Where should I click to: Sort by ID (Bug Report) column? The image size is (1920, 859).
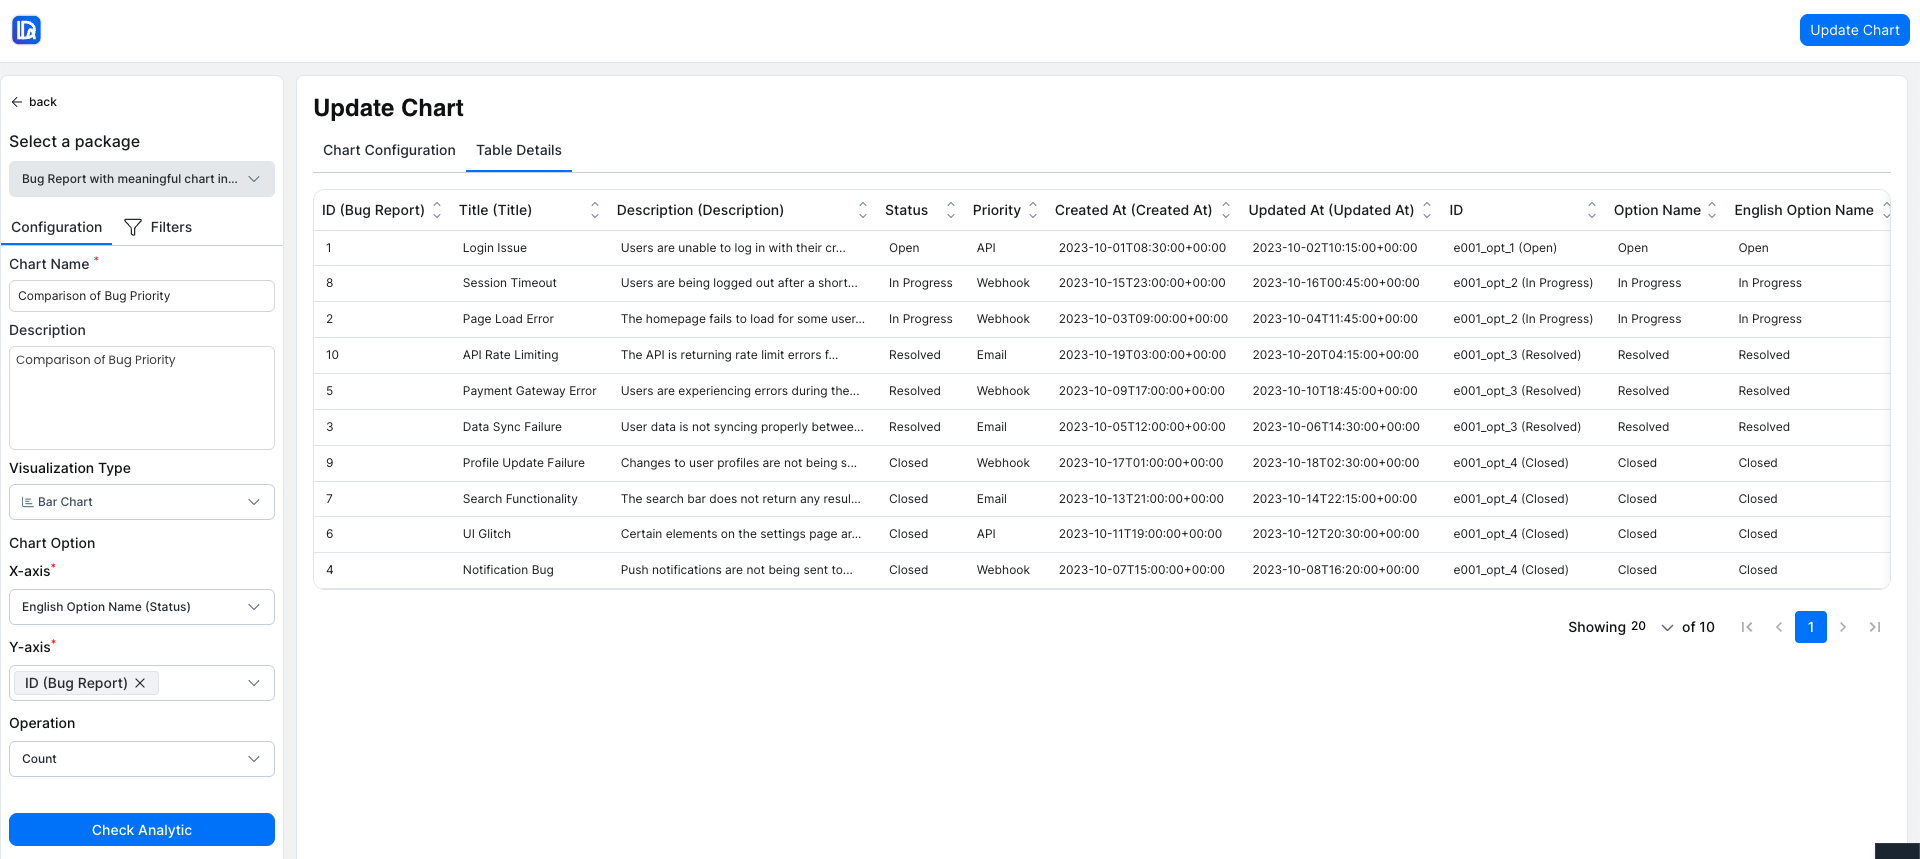point(437,210)
